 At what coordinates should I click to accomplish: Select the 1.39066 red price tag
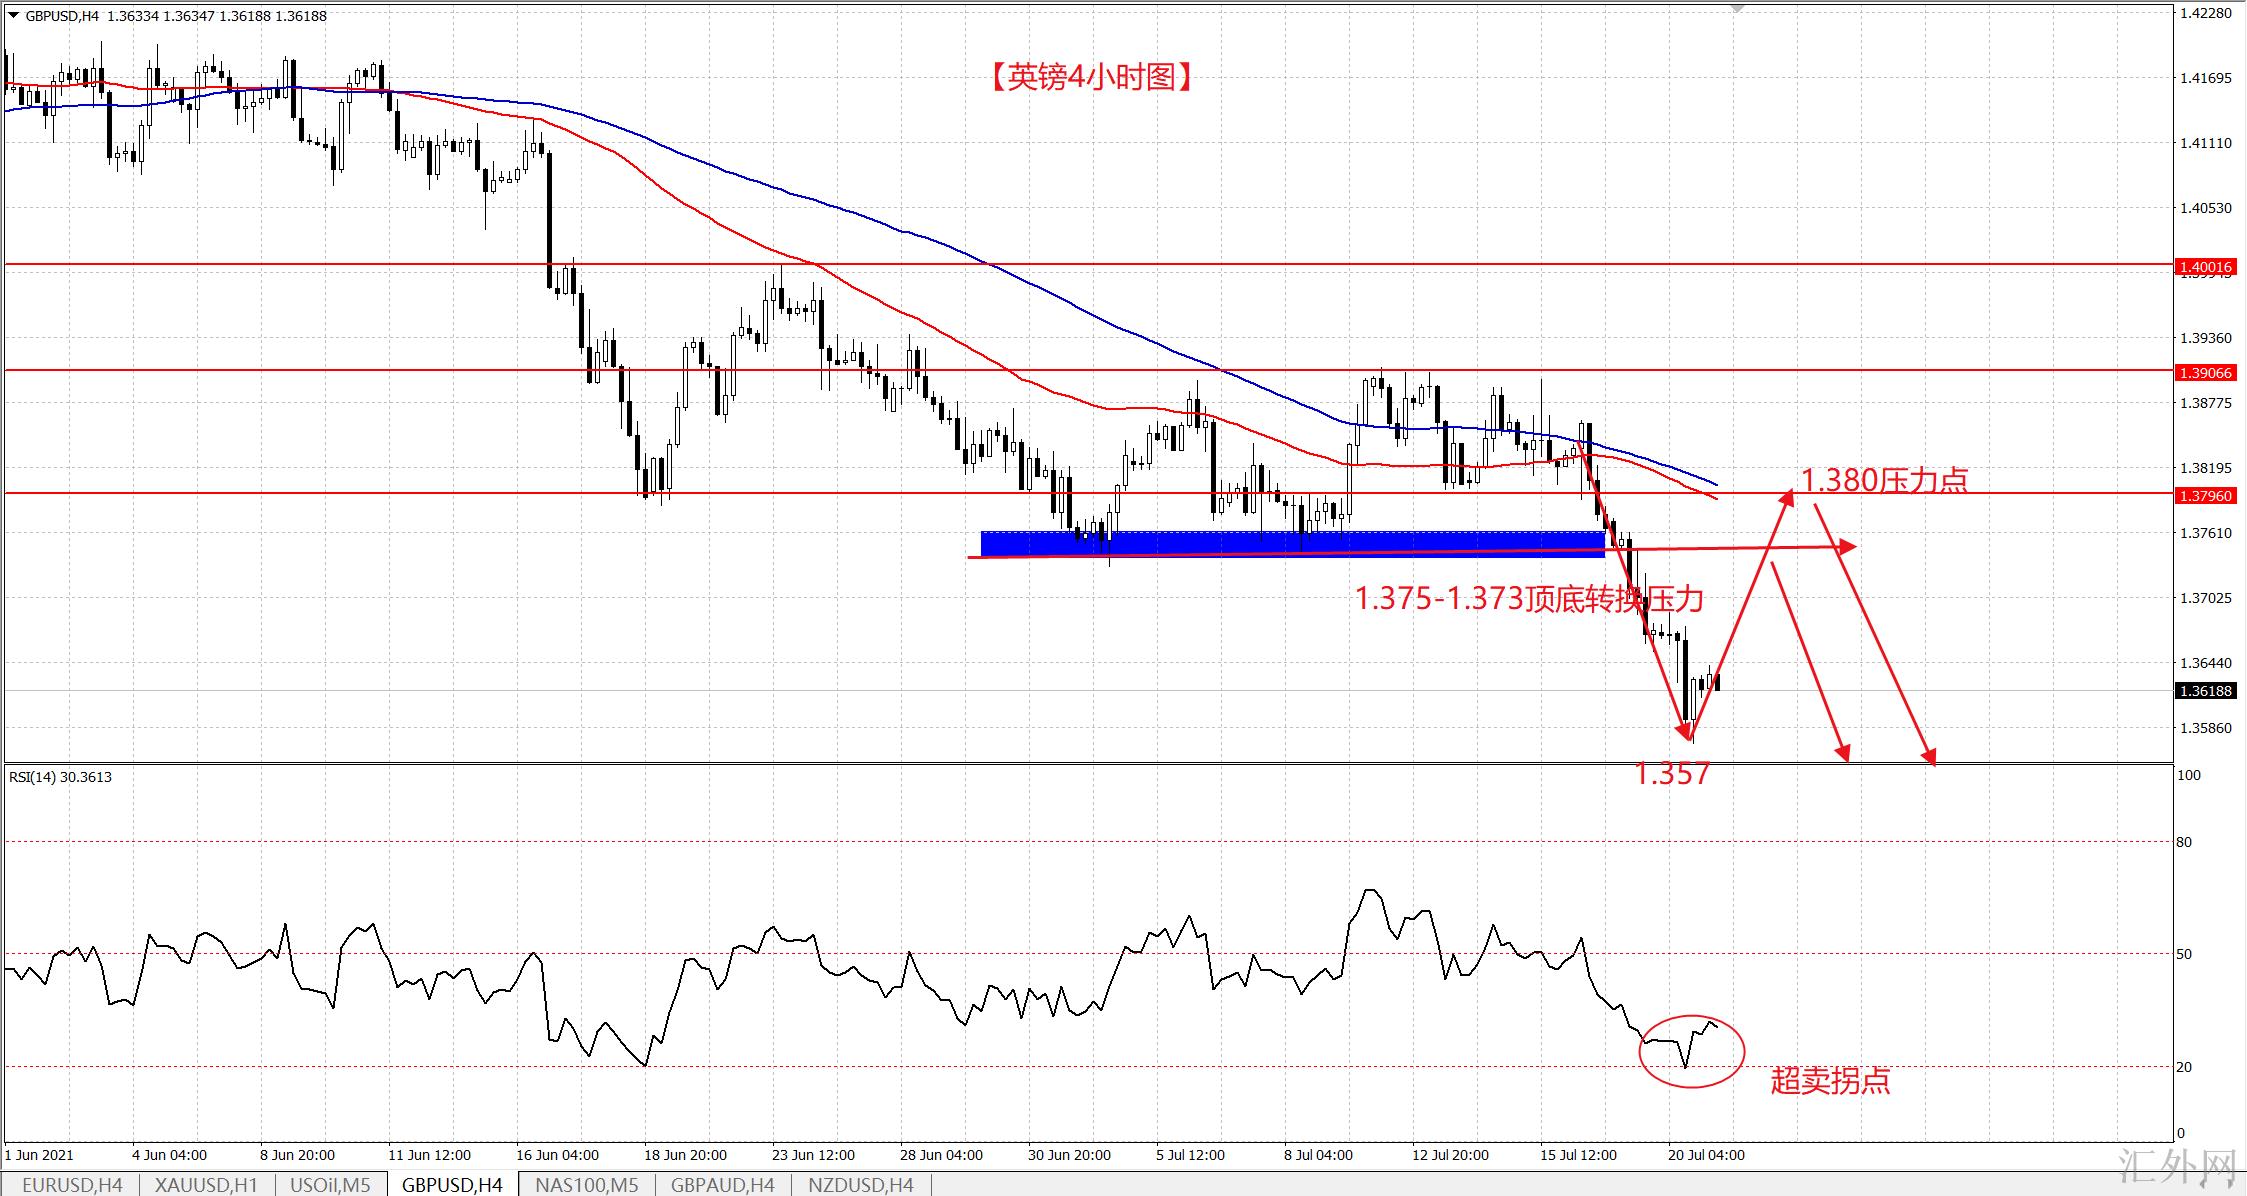coord(2205,373)
